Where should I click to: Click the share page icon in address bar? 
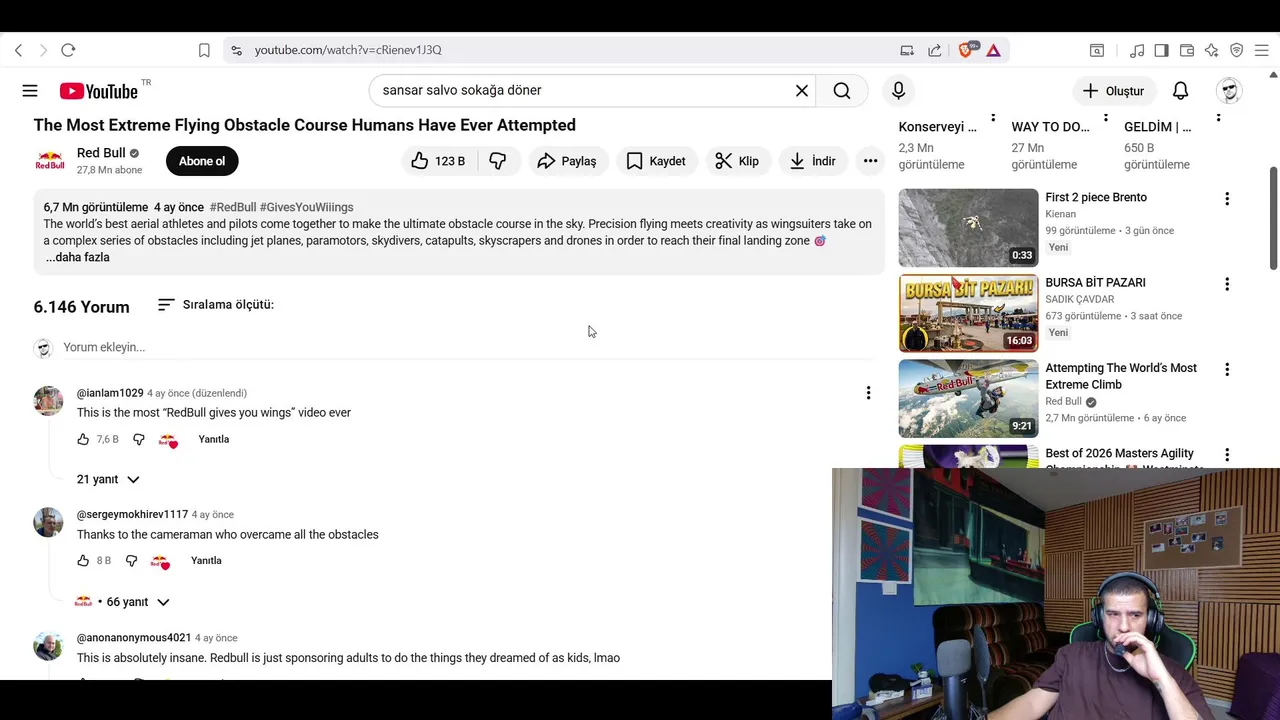coord(934,50)
